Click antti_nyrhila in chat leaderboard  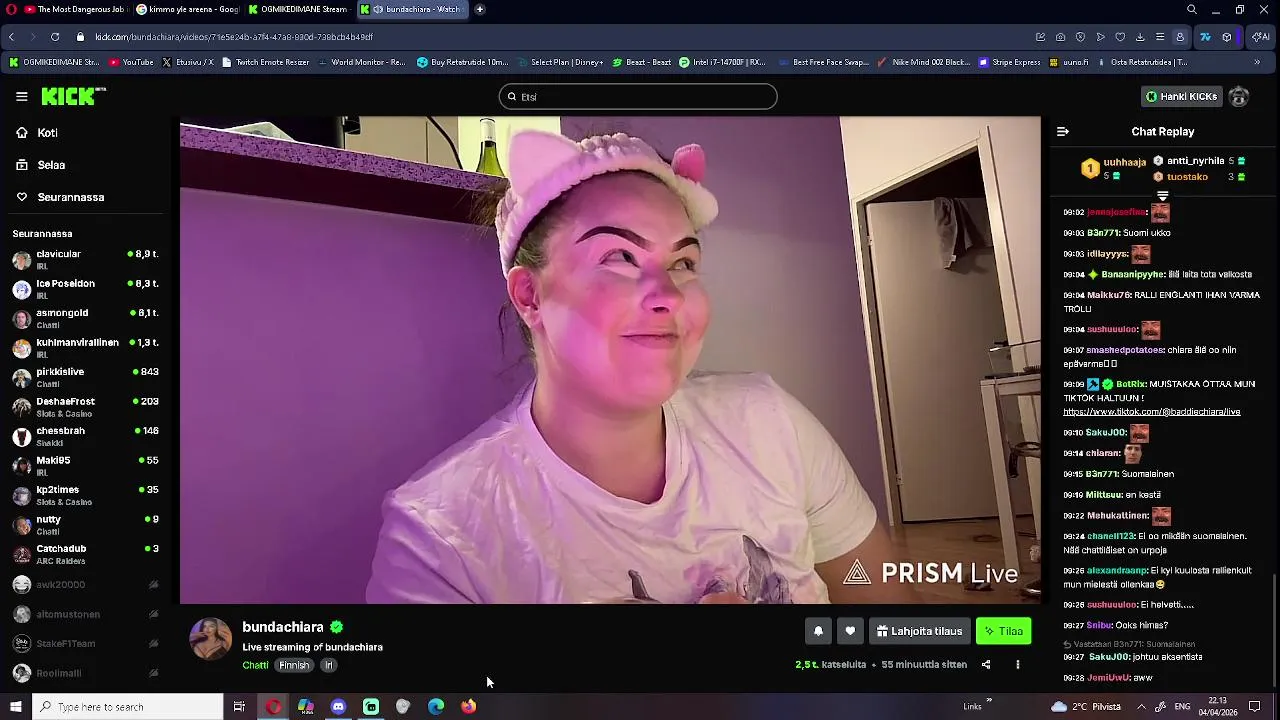(1195, 161)
